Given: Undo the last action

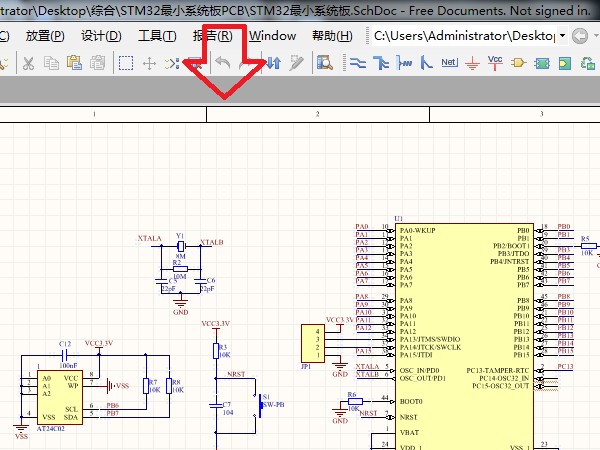Looking at the screenshot, I should coord(223,63).
